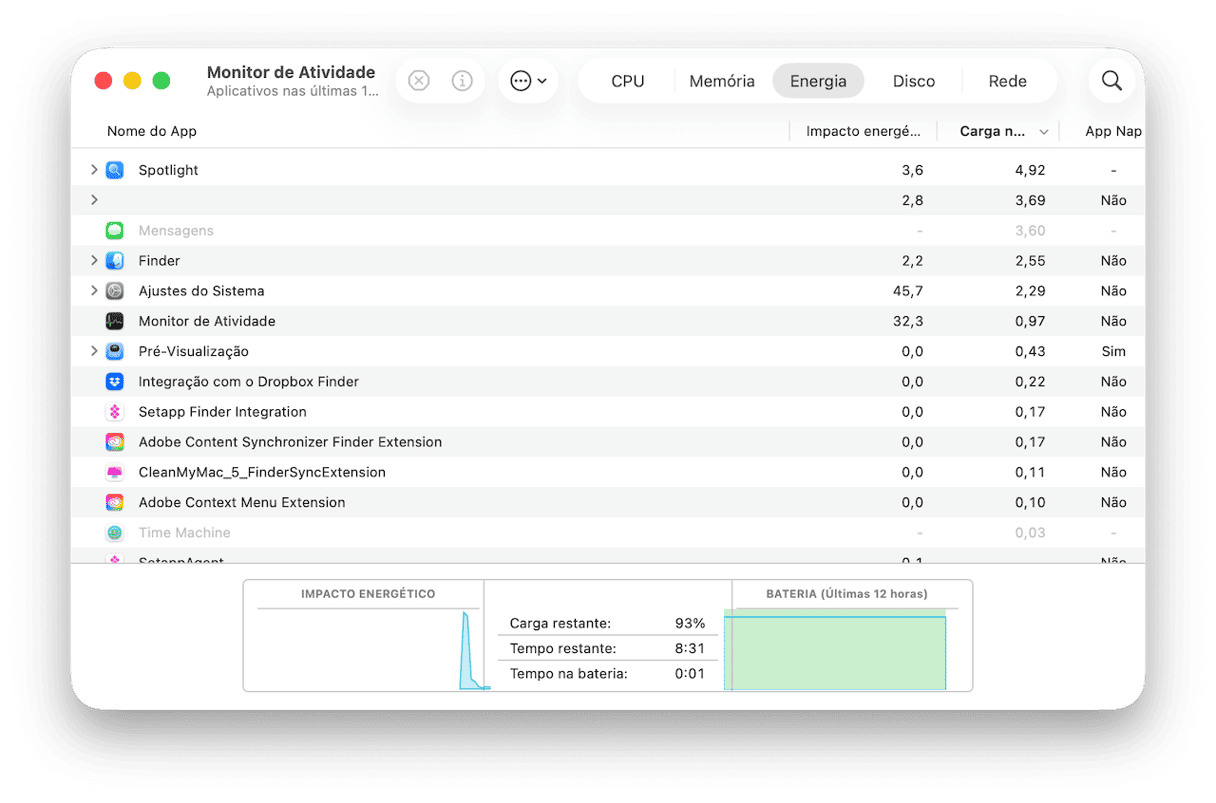
Task: Expand the Pré-Visualização row arrow
Action: (94, 351)
